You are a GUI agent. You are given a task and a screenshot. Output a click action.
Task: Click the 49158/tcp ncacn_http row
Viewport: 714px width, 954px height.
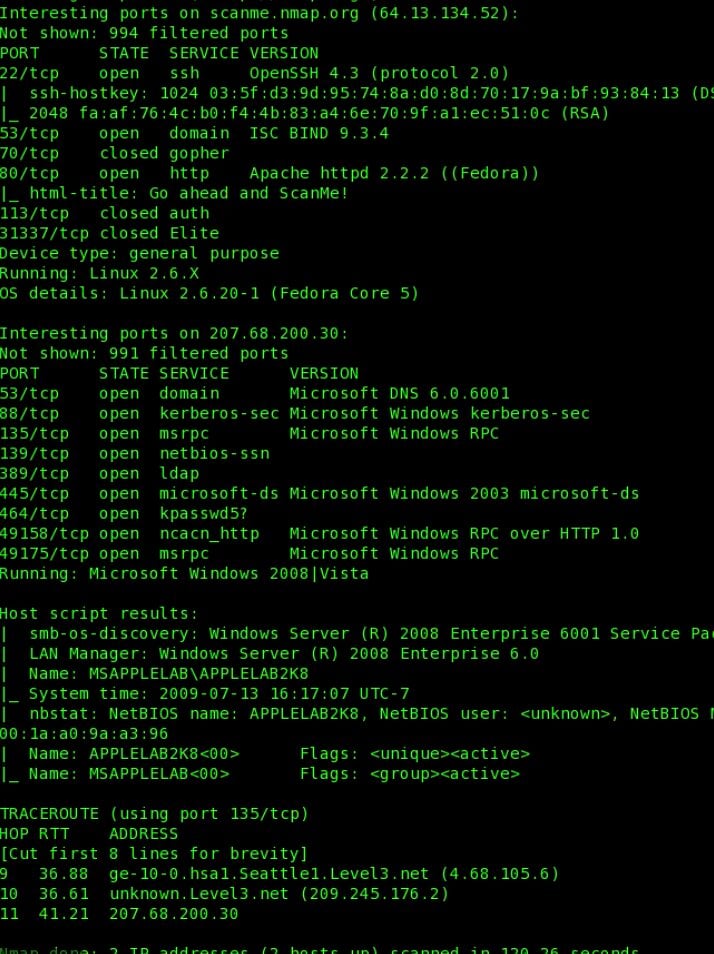(319, 534)
